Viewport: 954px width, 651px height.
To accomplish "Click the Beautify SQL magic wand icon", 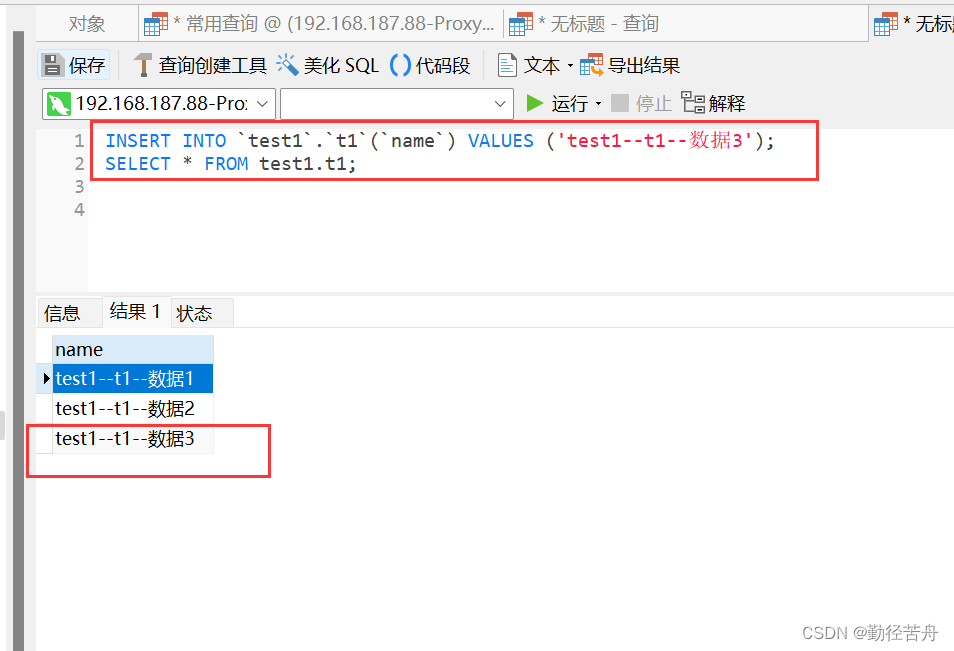I will click(x=287, y=64).
